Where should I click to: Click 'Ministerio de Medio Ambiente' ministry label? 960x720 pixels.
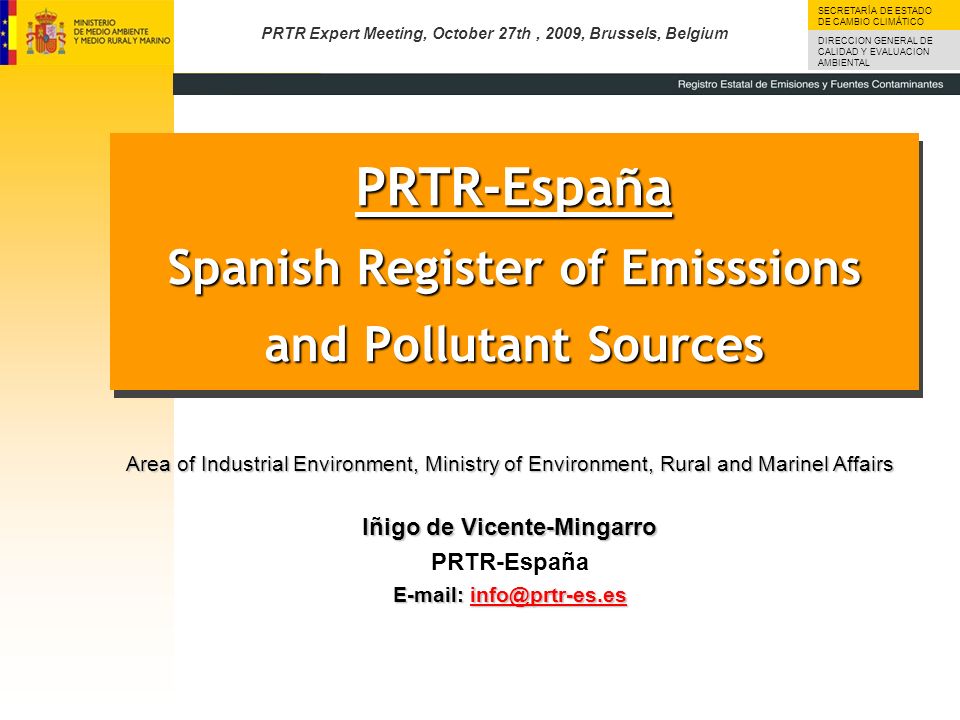click(122, 32)
